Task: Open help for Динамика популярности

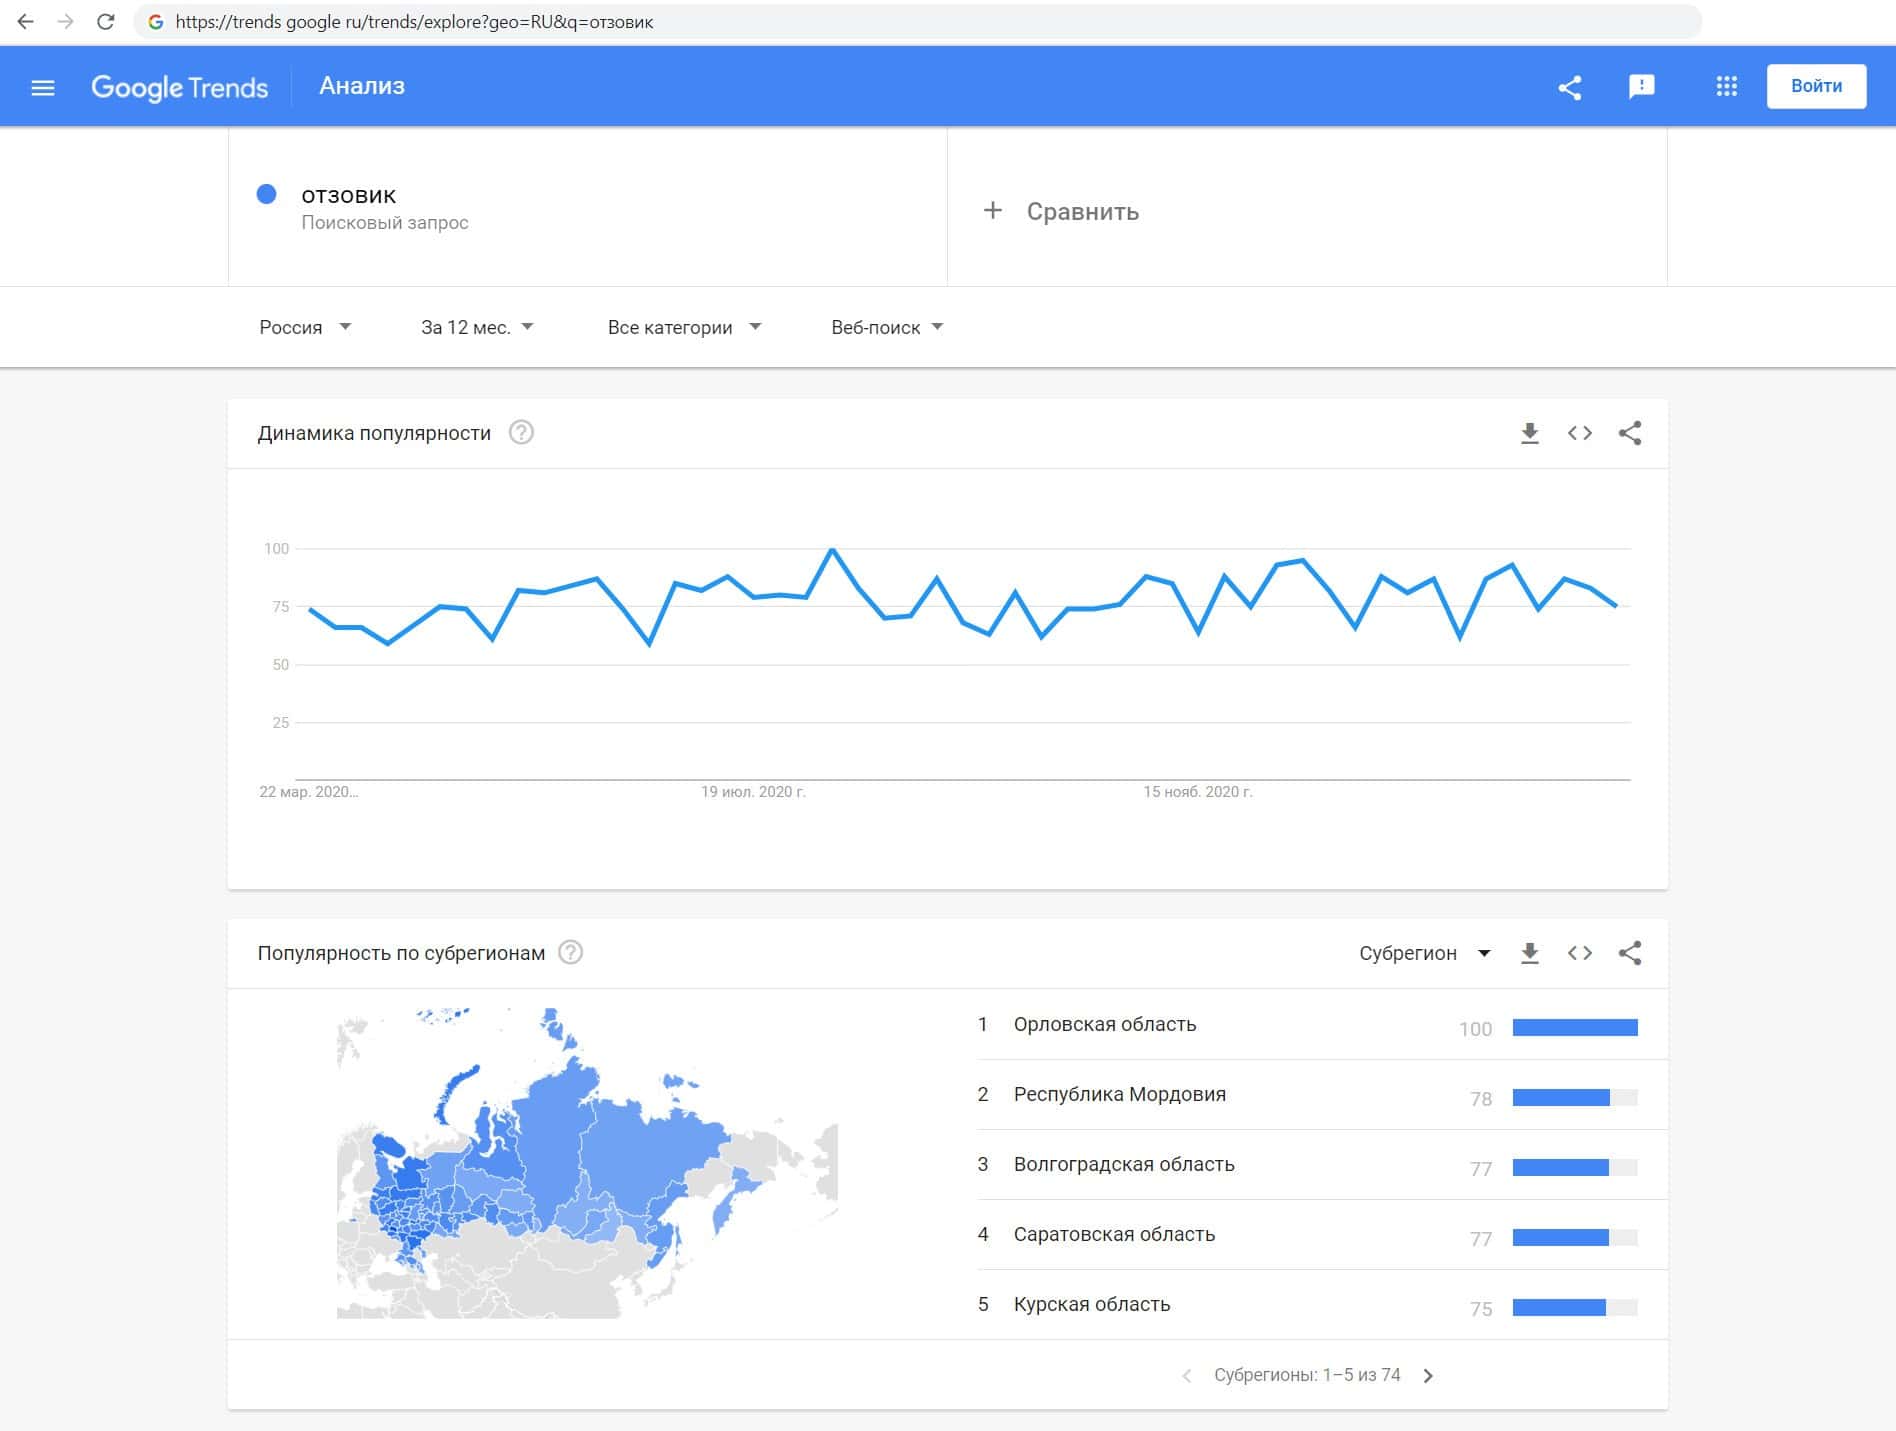Action: pos(521,433)
